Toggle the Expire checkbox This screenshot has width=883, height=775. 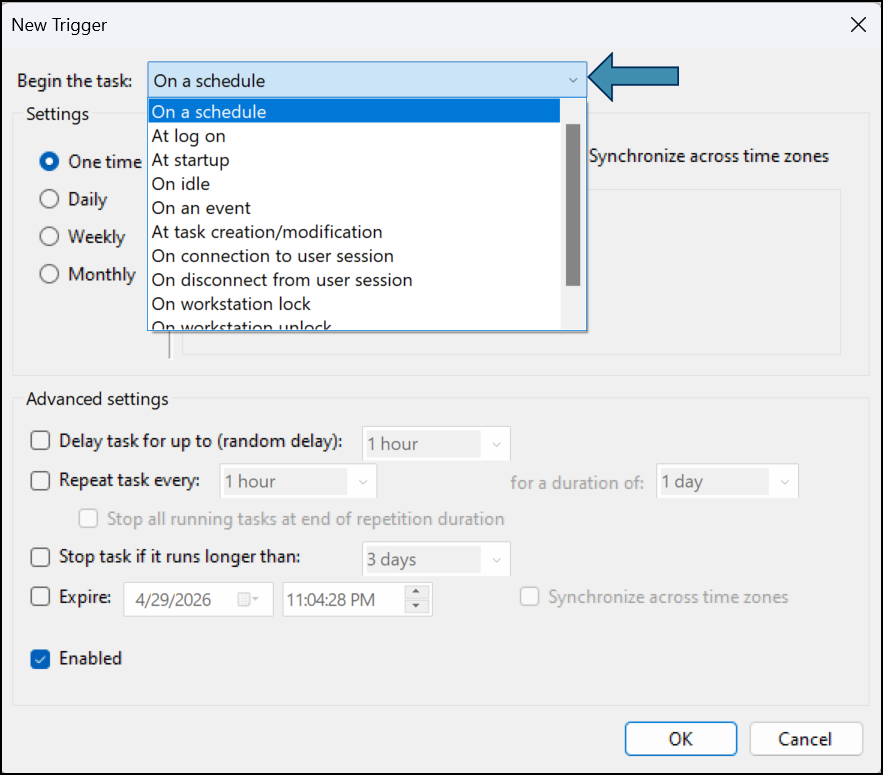[41, 597]
